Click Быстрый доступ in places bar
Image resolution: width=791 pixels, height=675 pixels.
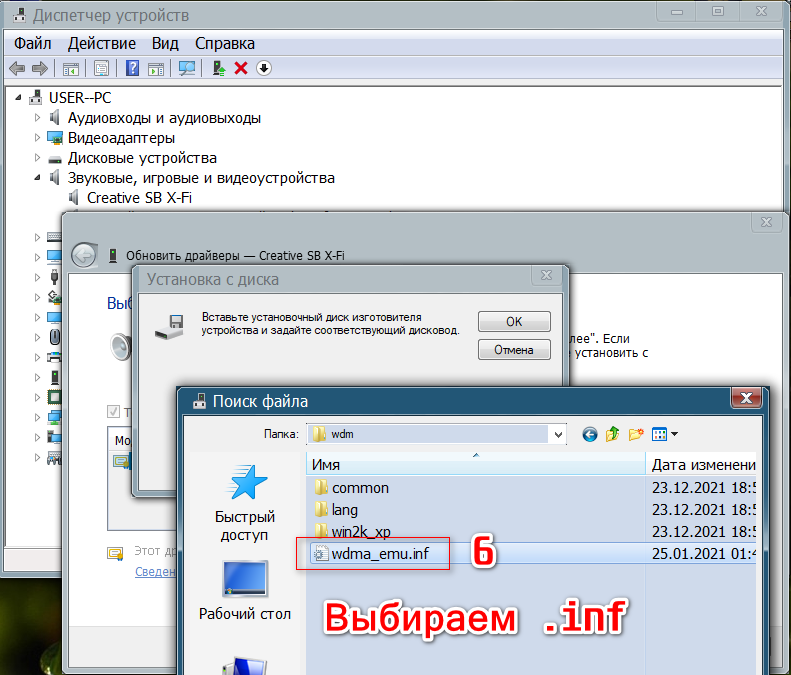click(245, 503)
